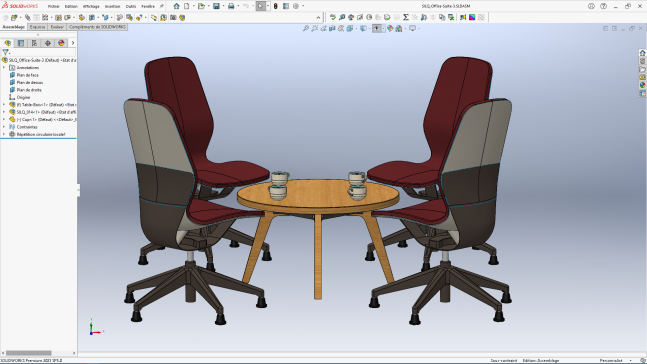Click the Home icon in top toolbar

[x=177, y=6]
